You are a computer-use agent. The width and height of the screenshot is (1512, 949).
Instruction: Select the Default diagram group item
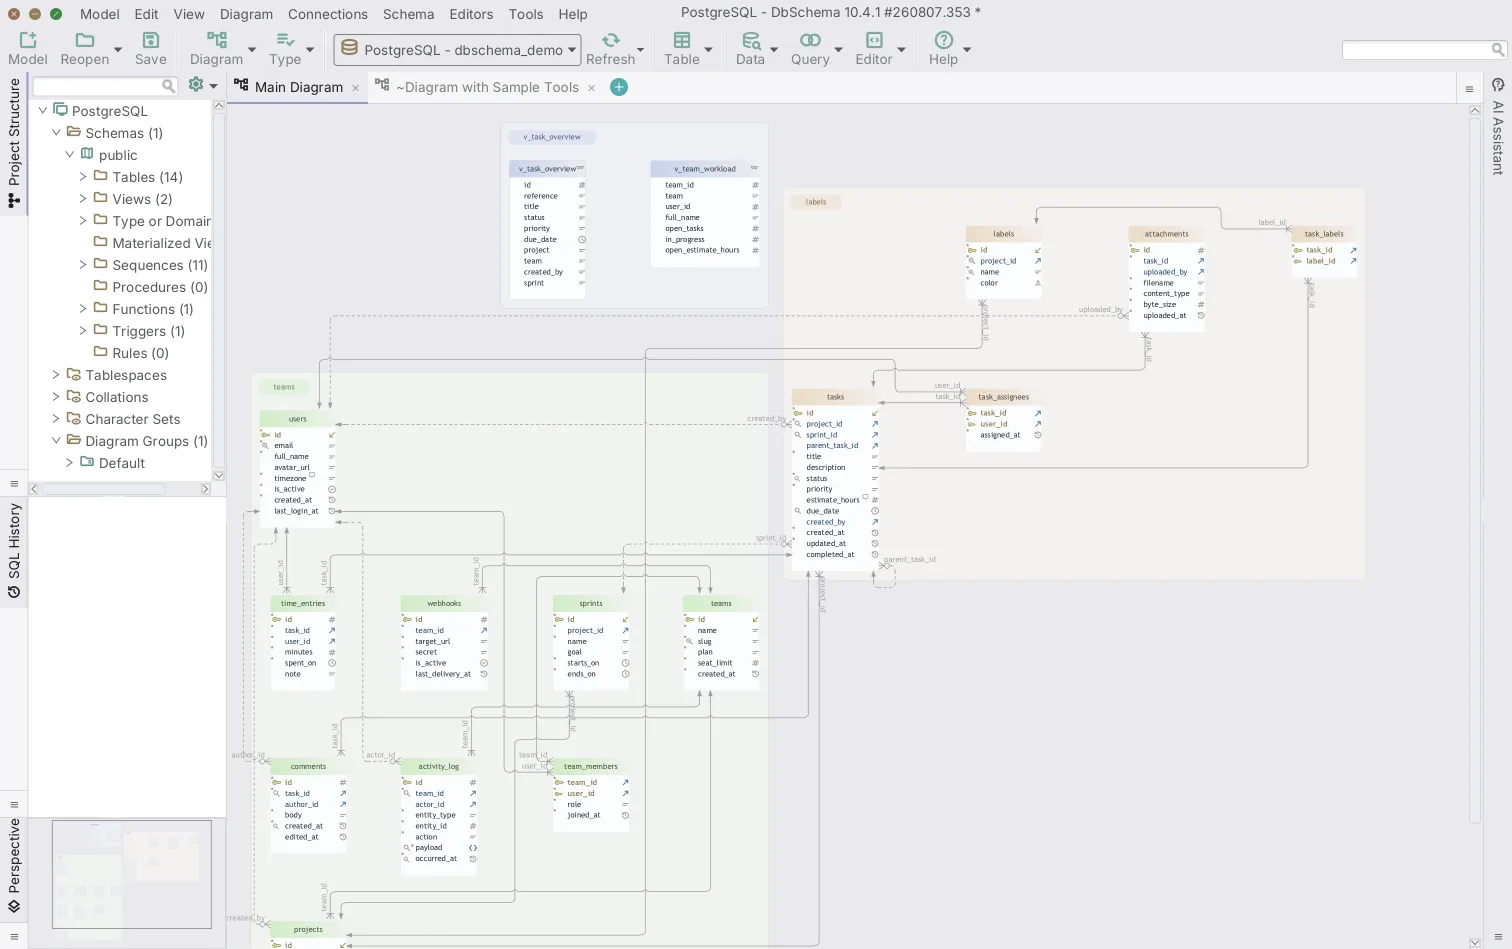click(122, 463)
